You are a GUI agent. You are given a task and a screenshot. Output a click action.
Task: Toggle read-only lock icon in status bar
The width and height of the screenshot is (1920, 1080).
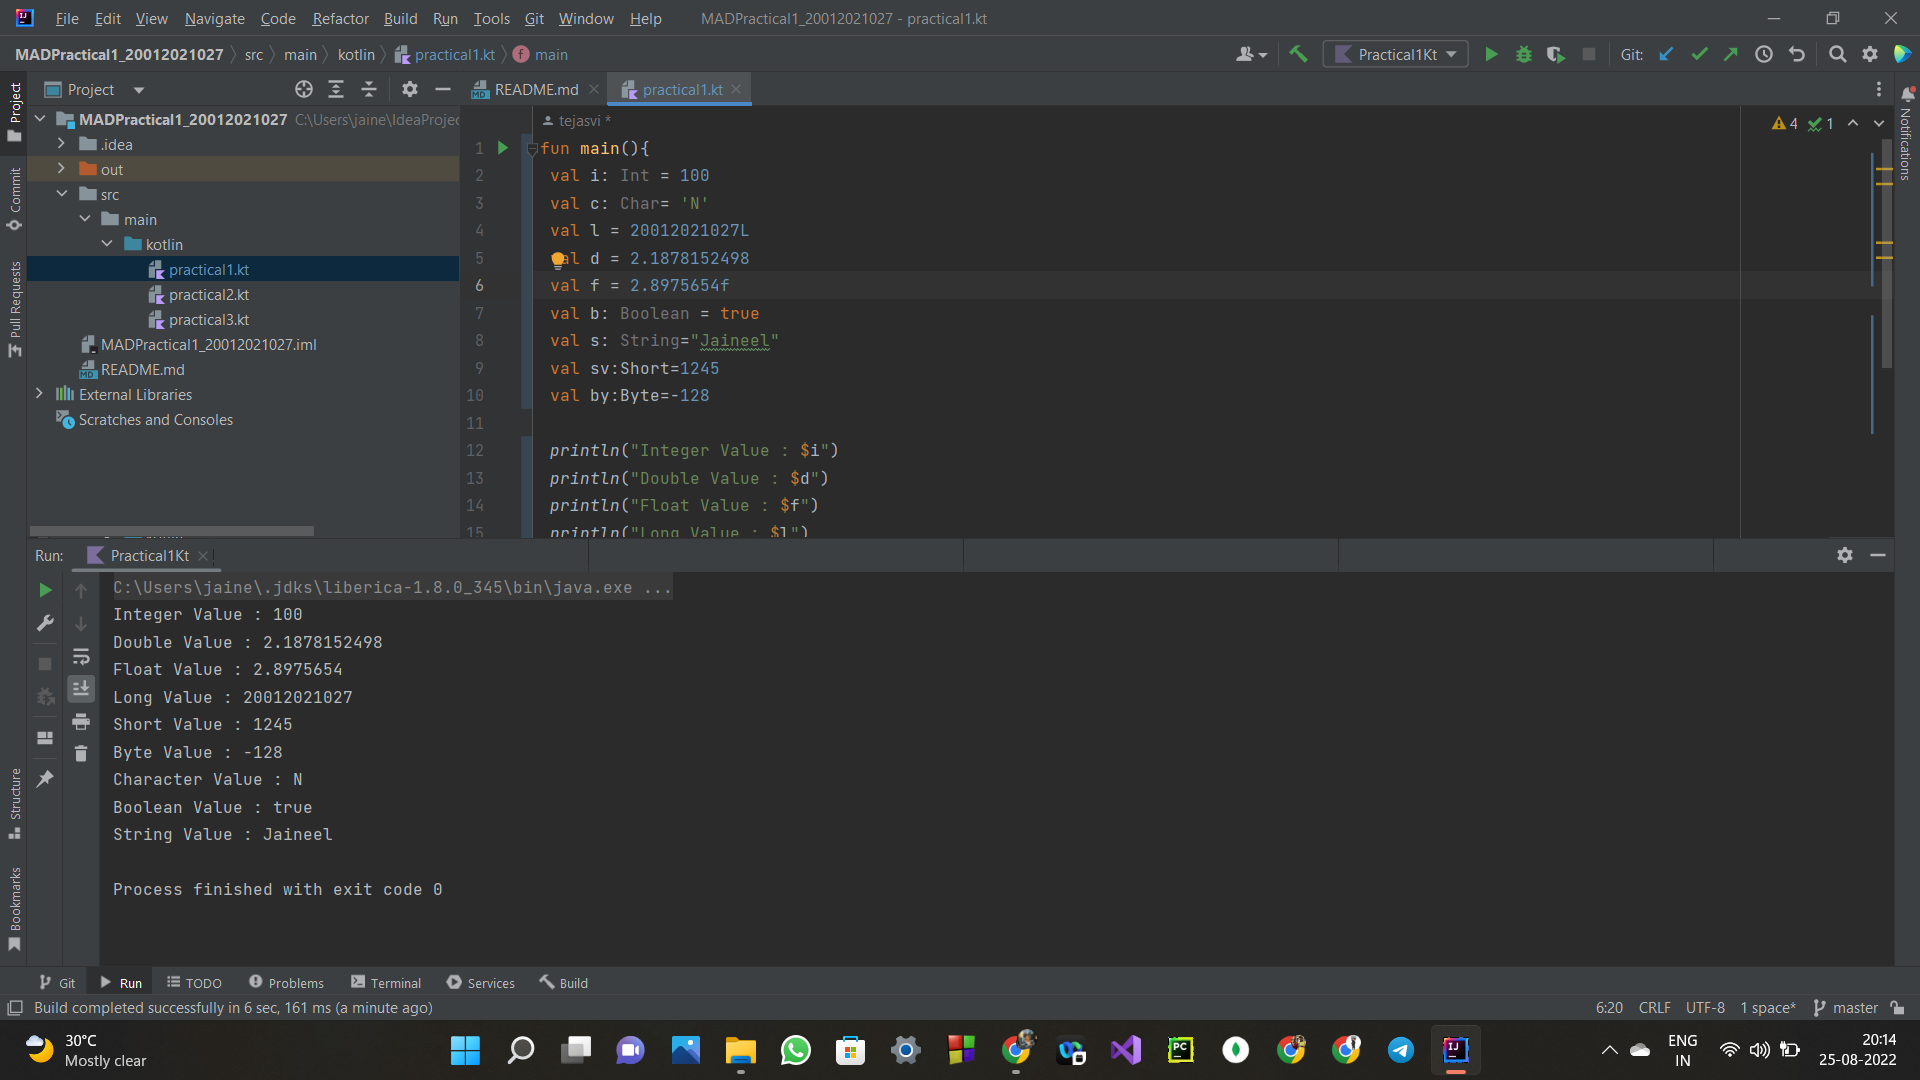1898,1008
